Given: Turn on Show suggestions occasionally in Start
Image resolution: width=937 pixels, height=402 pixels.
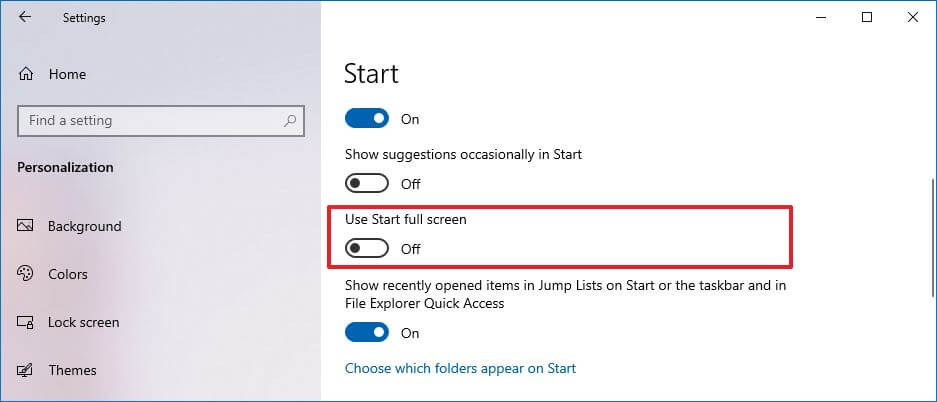Looking at the screenshot, I should tap(366, 184).
